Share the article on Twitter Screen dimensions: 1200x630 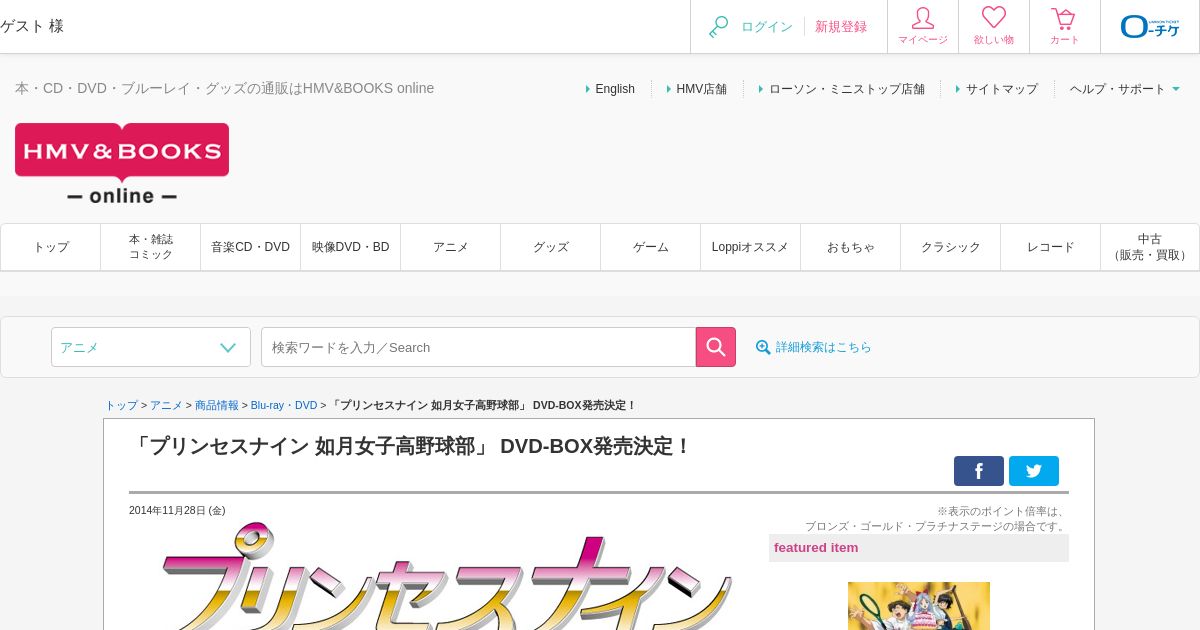point(1034,471)
